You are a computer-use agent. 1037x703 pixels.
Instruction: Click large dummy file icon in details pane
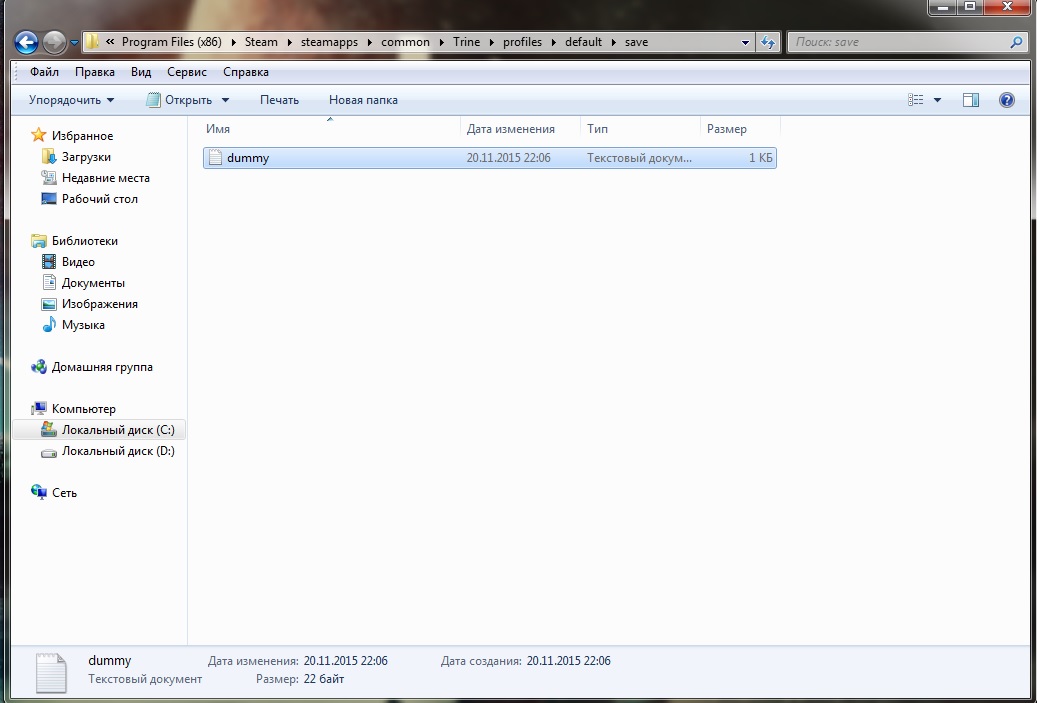(x=51, y=673)
